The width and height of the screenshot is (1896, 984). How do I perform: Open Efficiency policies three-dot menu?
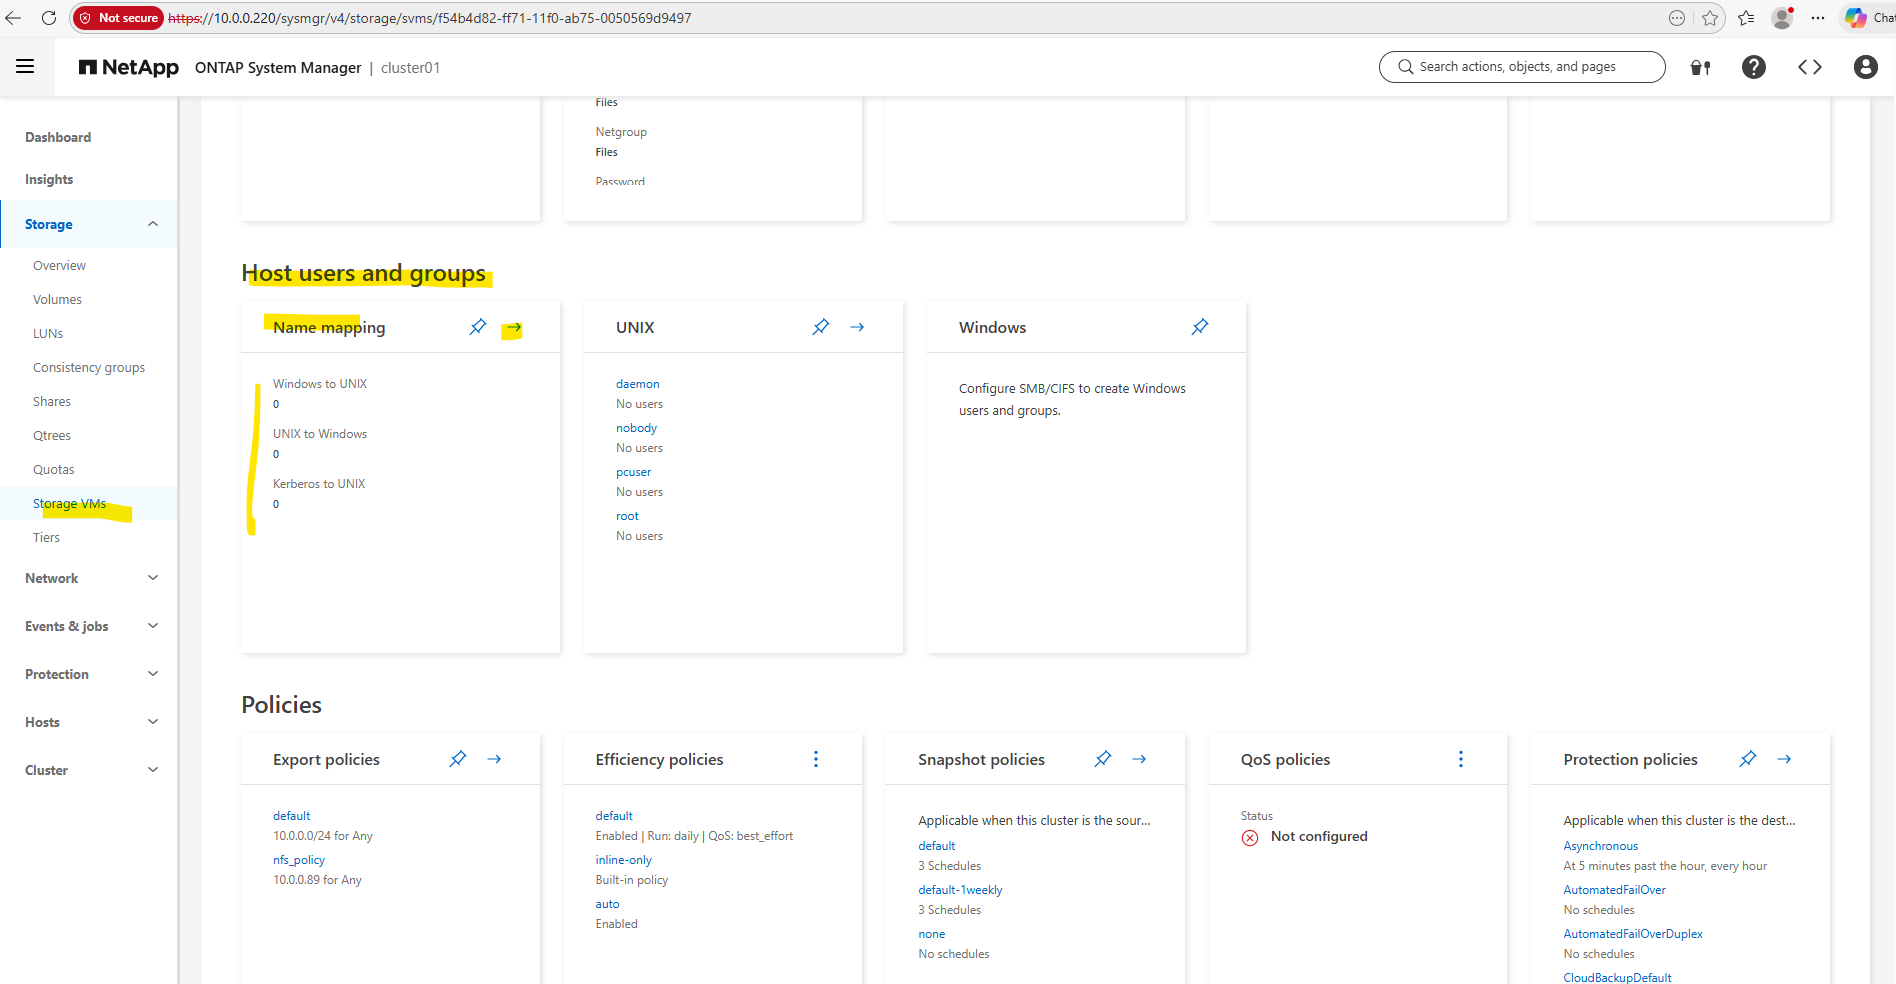click(816, 759)
